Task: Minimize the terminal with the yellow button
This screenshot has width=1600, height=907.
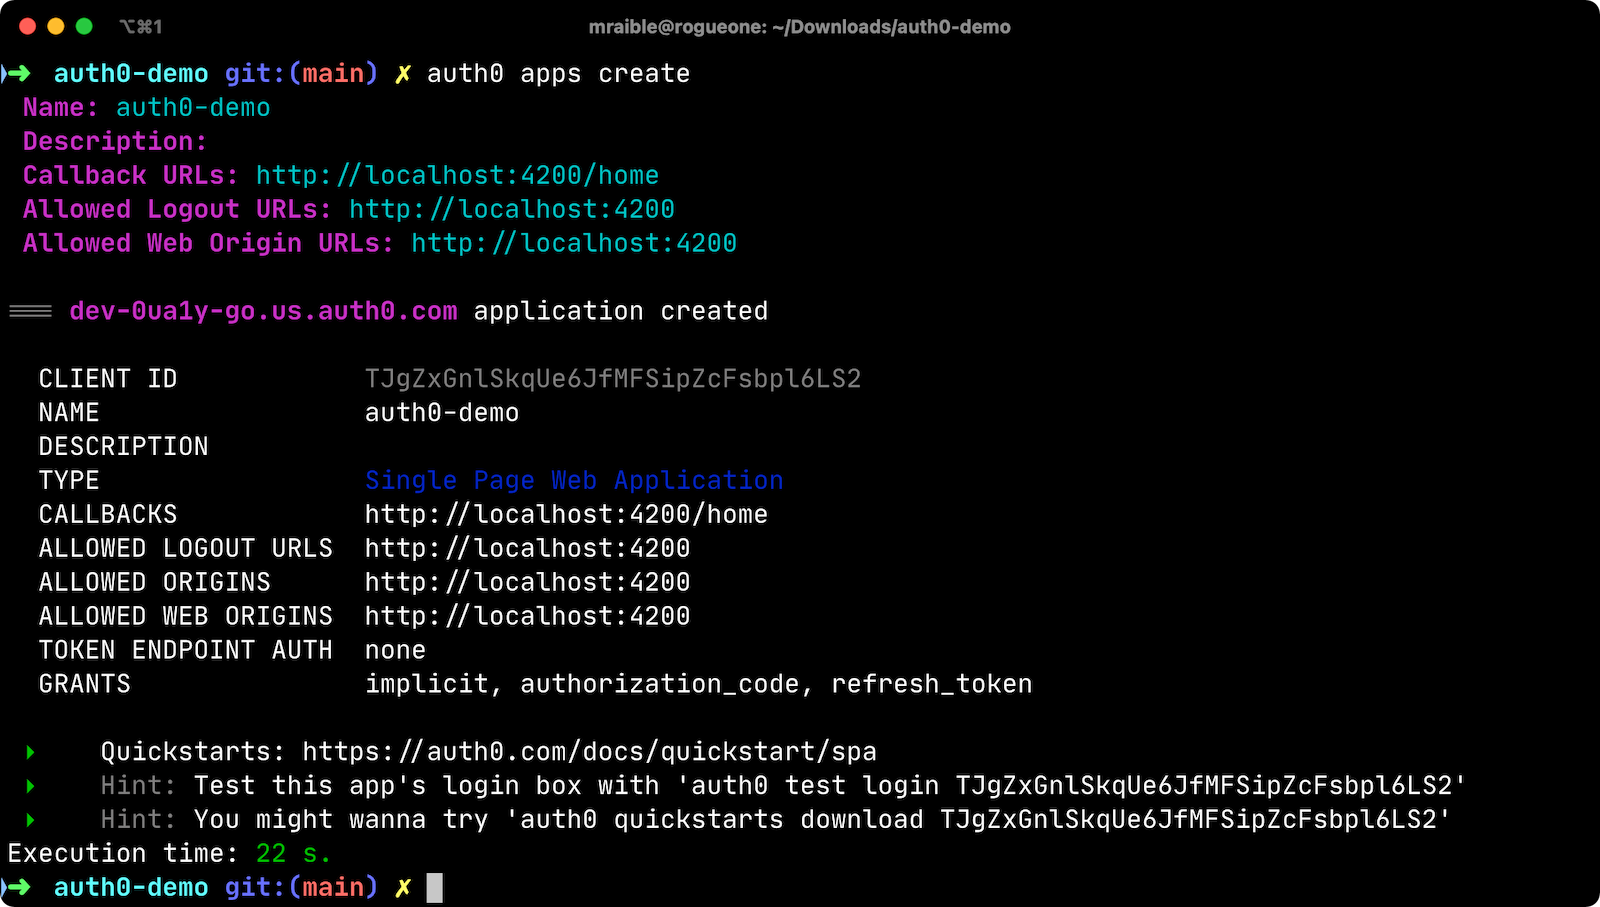Action: point(56,27)
